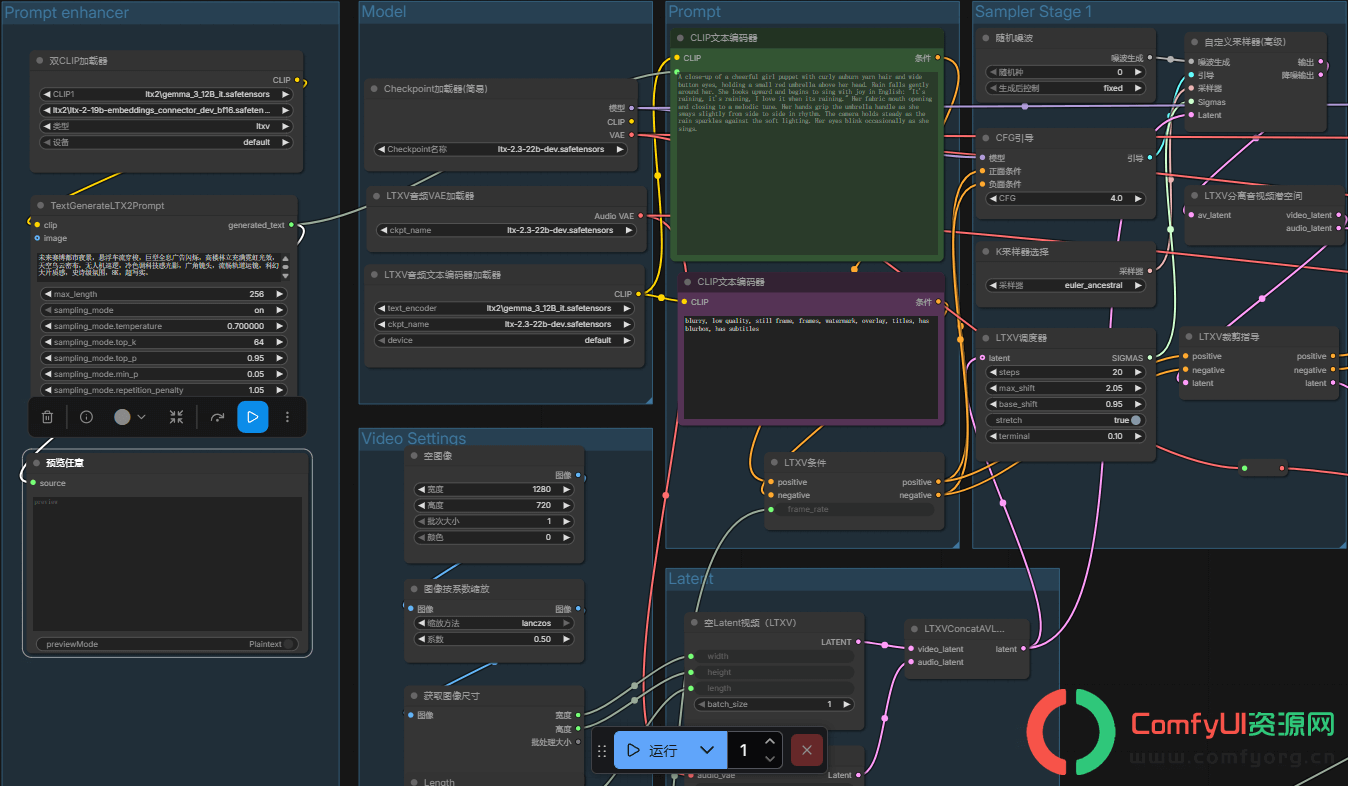Run the selected node with blue play icon
1348x786 pixels.
252,417
